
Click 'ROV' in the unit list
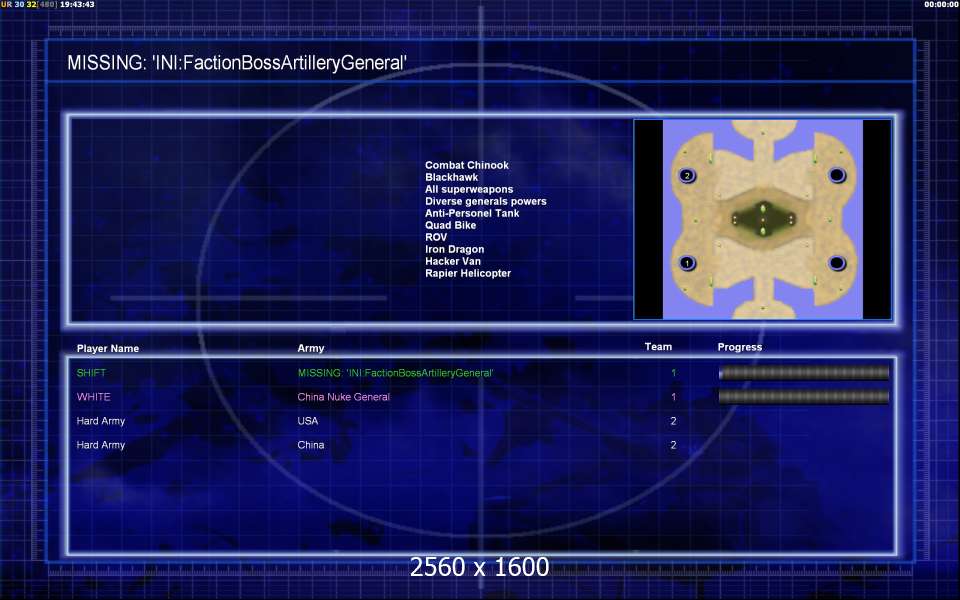point(436,237)
